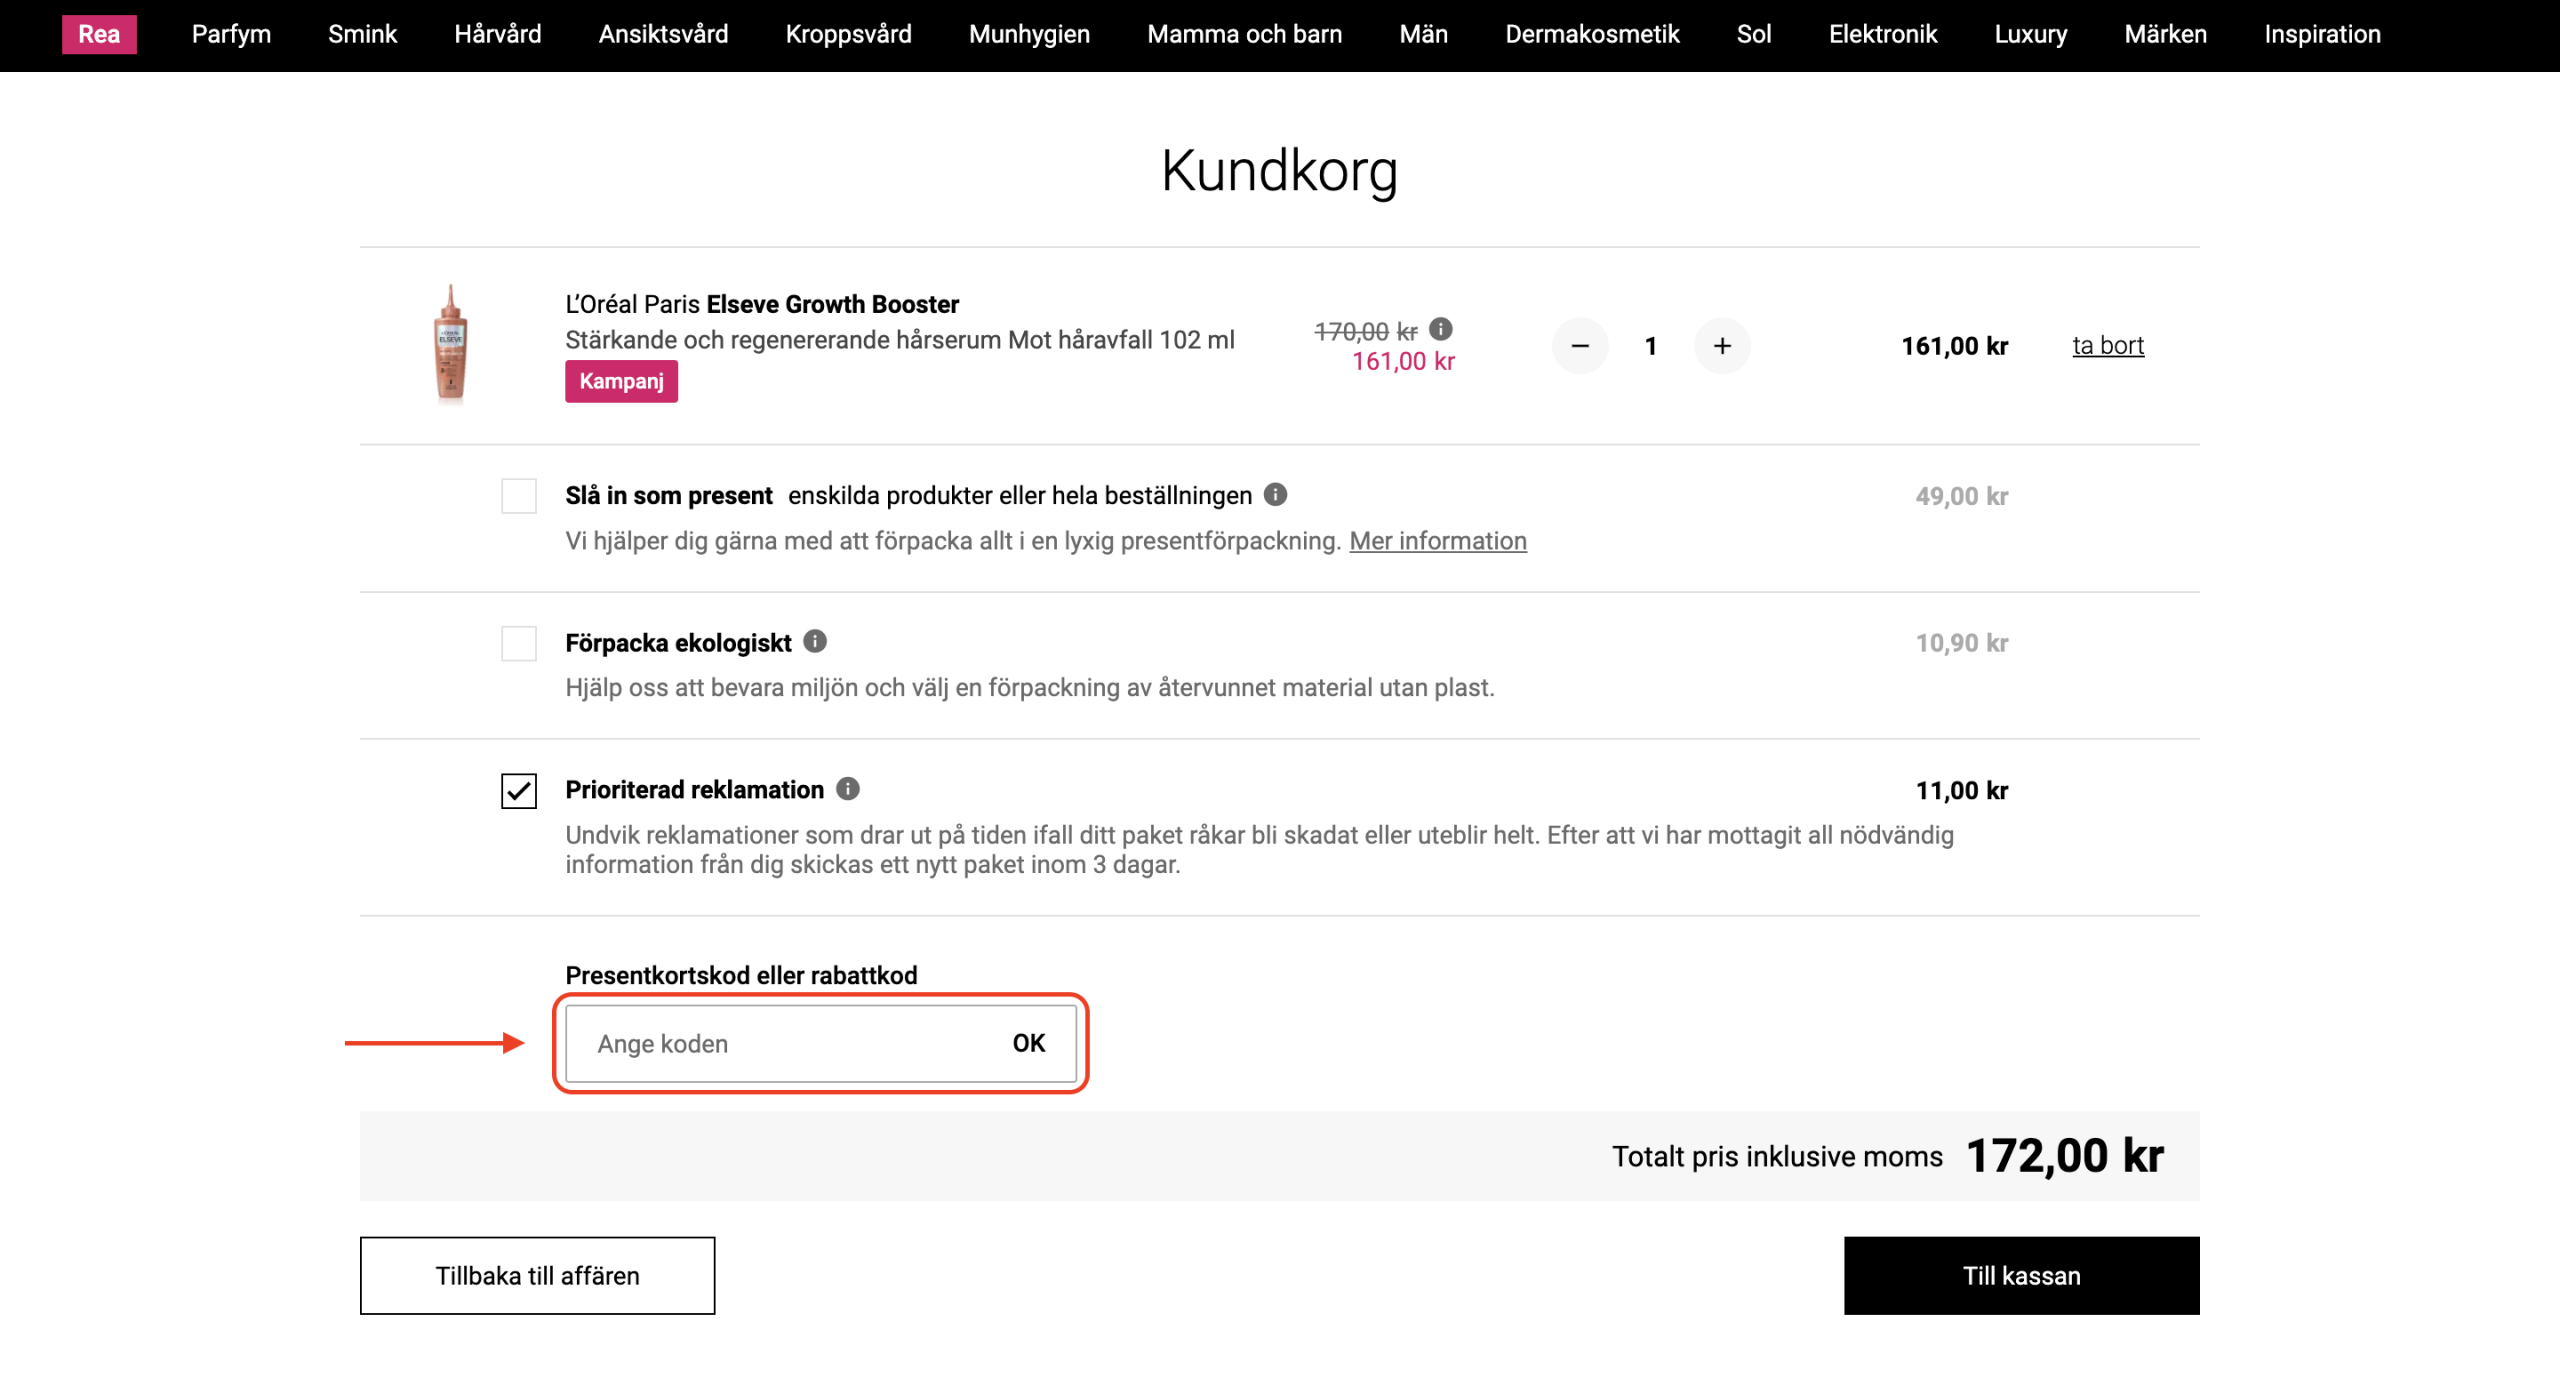Go to the Märken menu
The width and height of the screenshot is (2560, 1378).
point(2165,34)
